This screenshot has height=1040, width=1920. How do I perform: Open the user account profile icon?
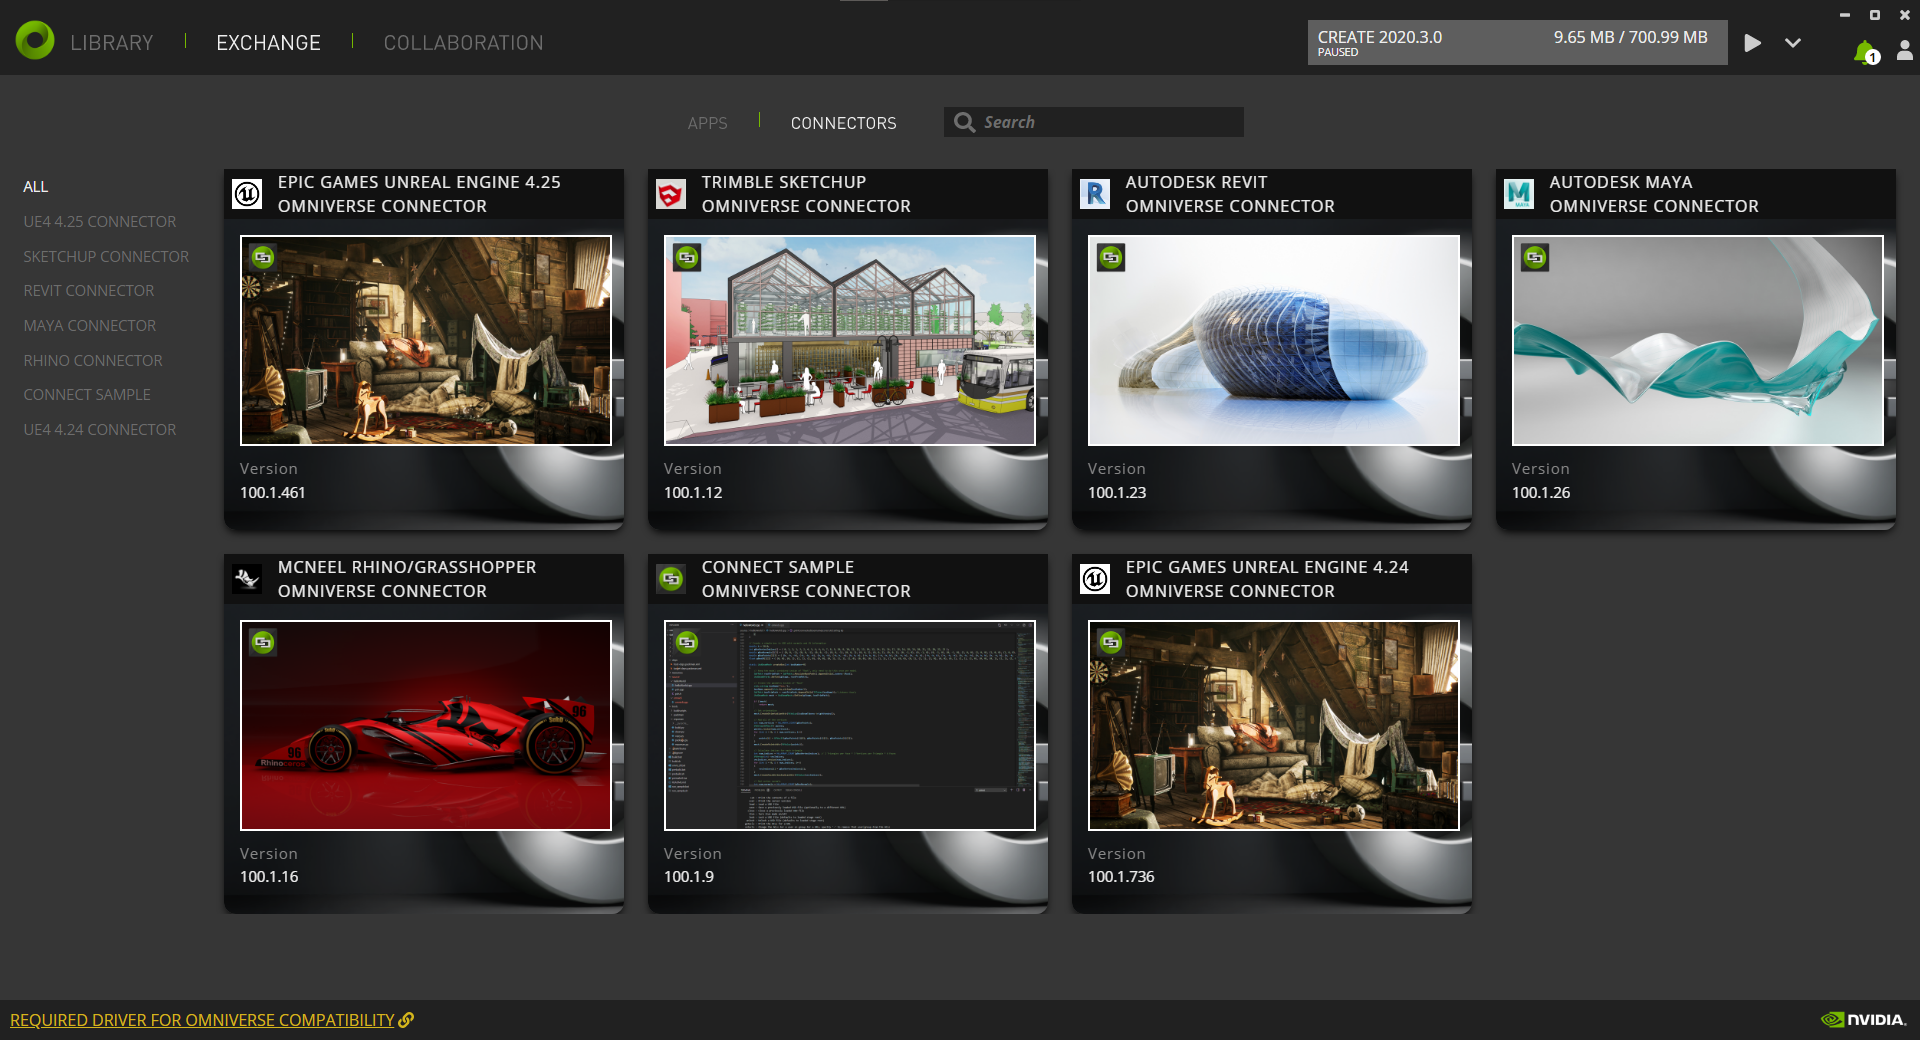[1904, 50]
